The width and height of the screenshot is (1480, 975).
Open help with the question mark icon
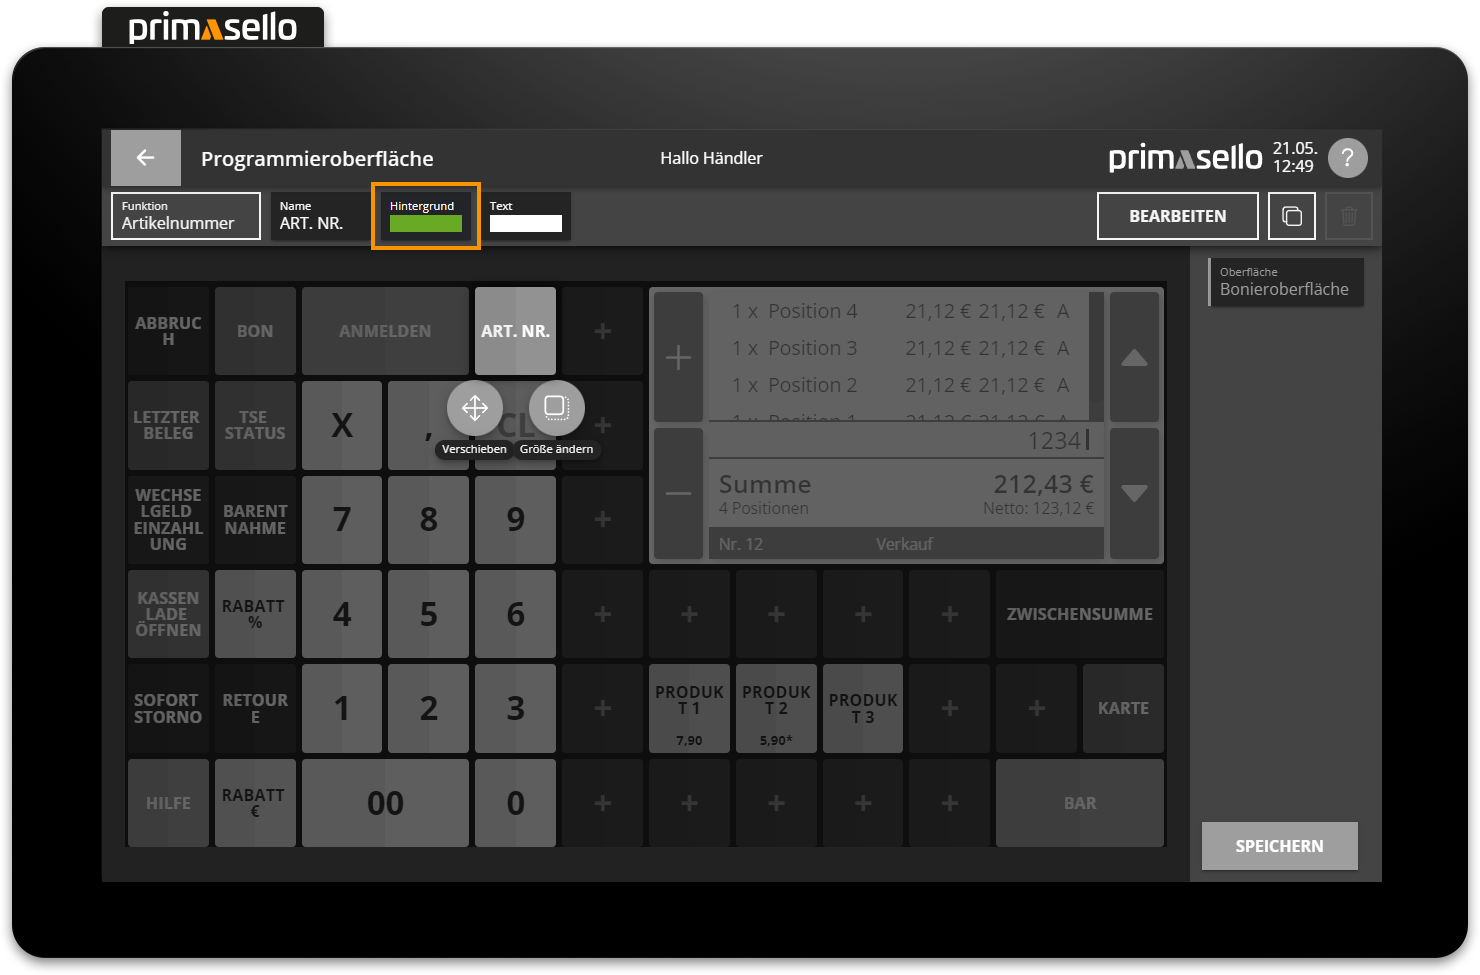(1347, 158)
